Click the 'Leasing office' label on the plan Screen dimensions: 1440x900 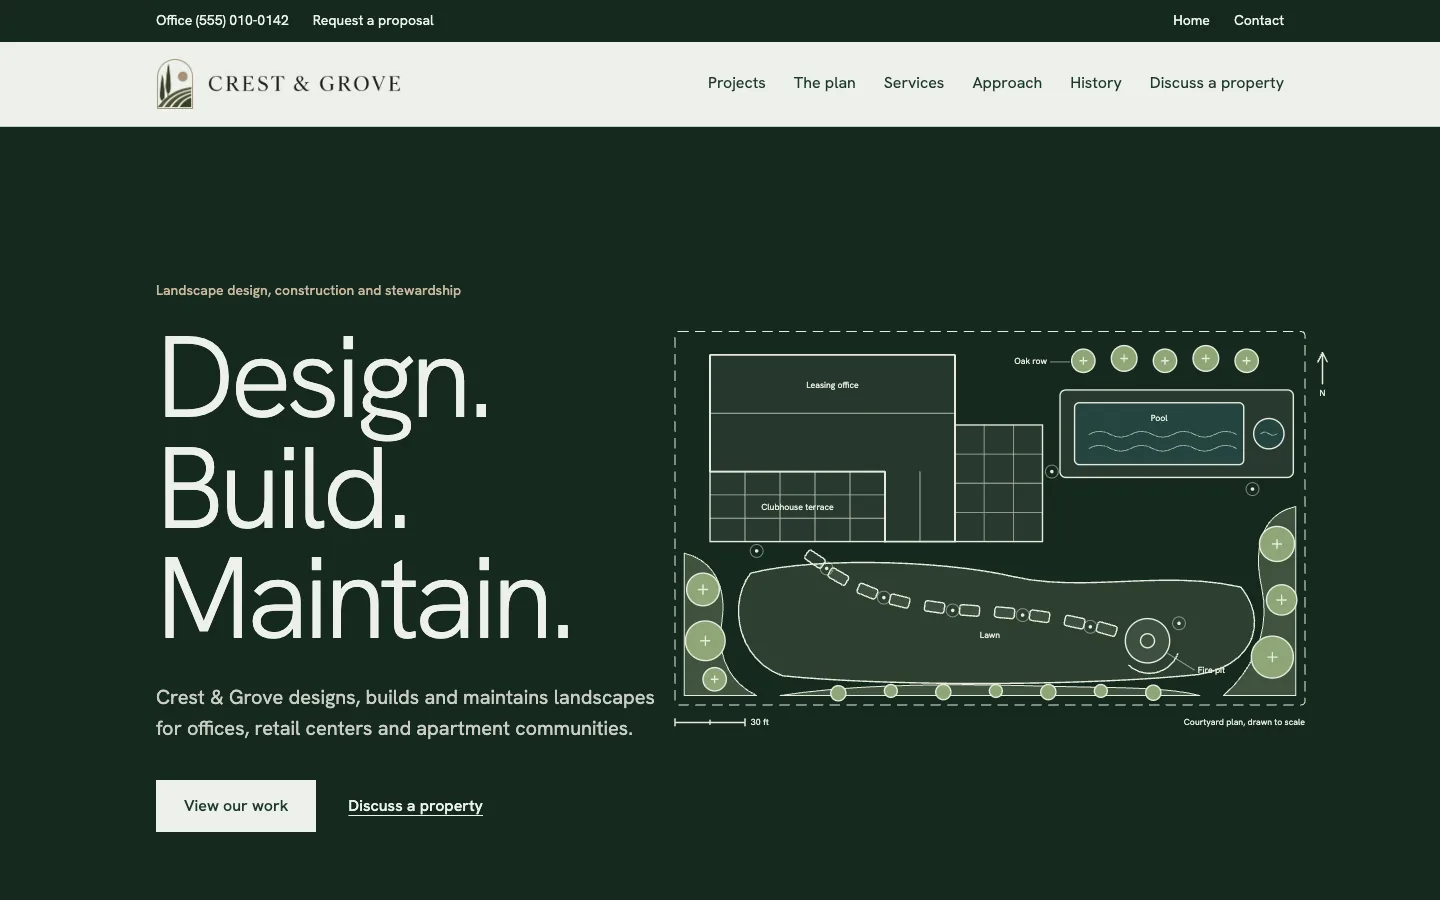[832, 385]
